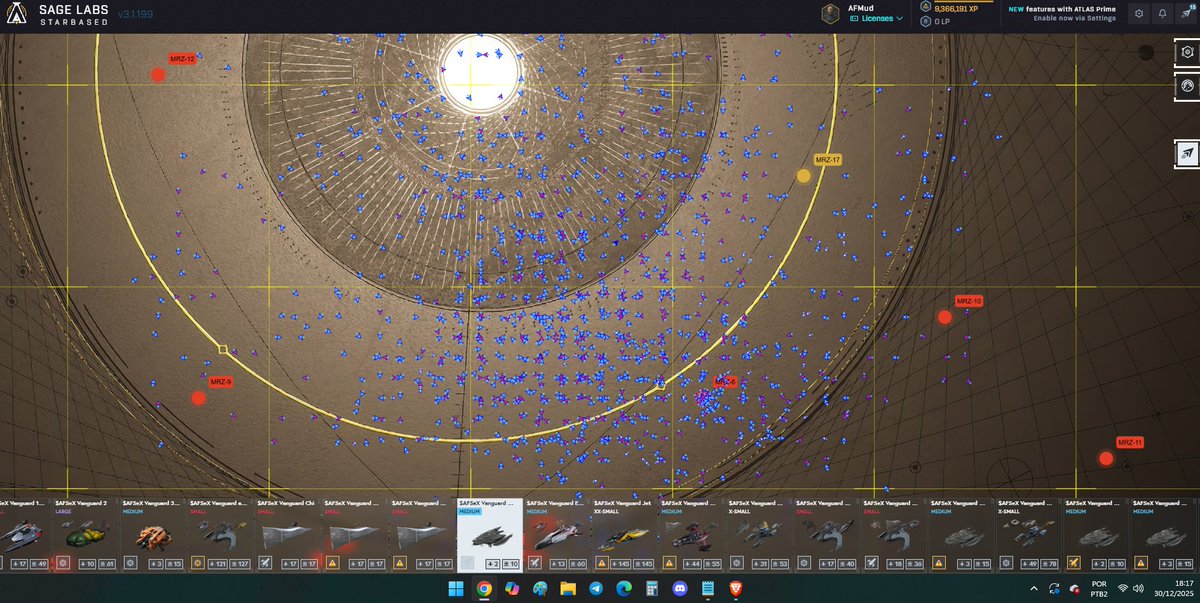Open fleets icon with 15 badge
The height and width of the screenshot is (603, 1200).
1186,14
